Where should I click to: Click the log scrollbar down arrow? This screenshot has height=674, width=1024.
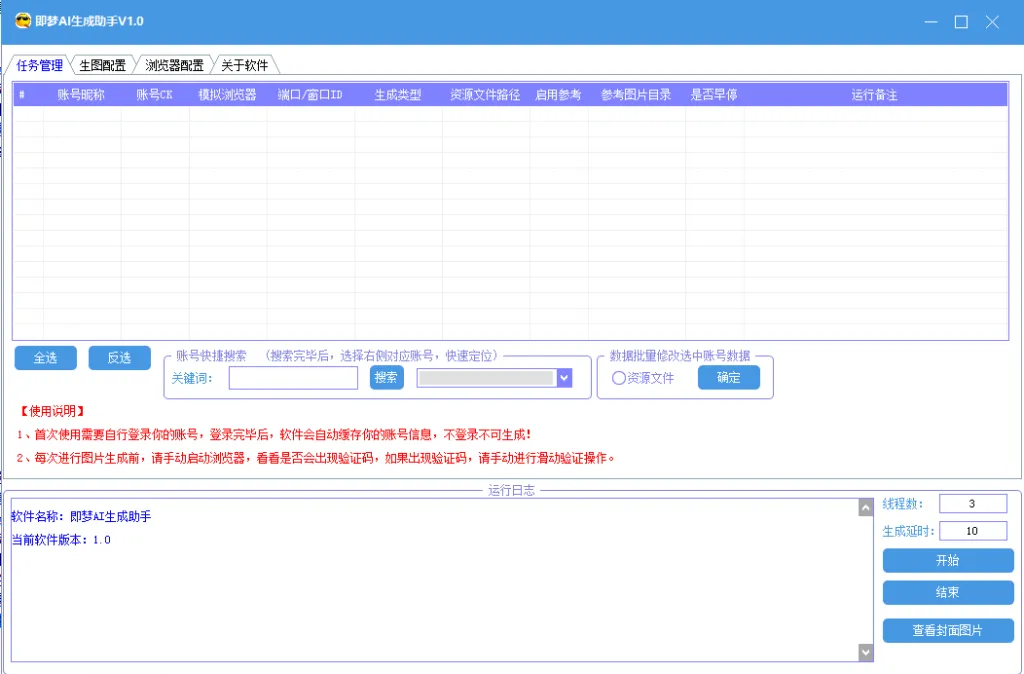(866, 652)
